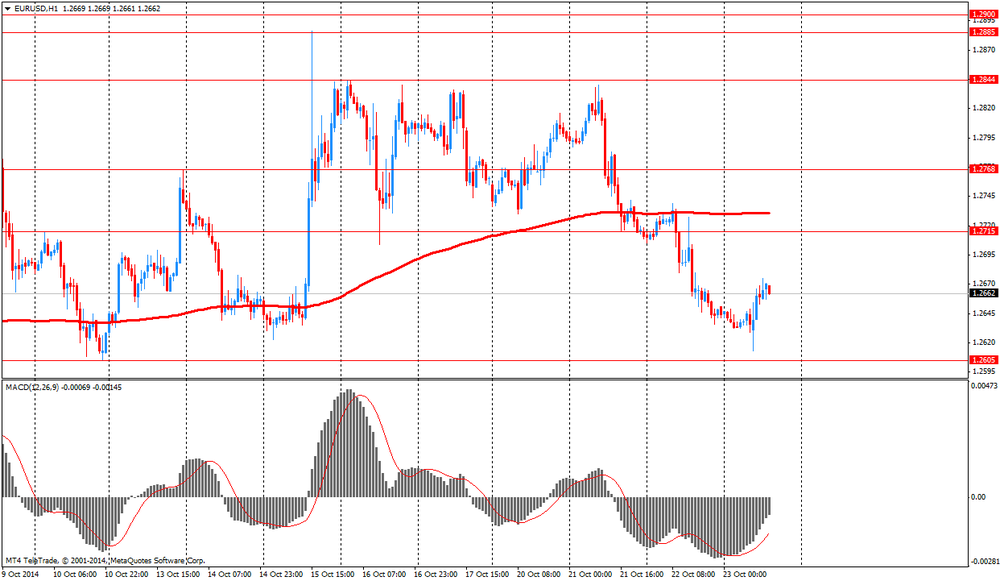Click the 16 Oct 23:00 time label
This screenshot has width=1000, height=581.
pyautogui.click(x=436, y=575)
